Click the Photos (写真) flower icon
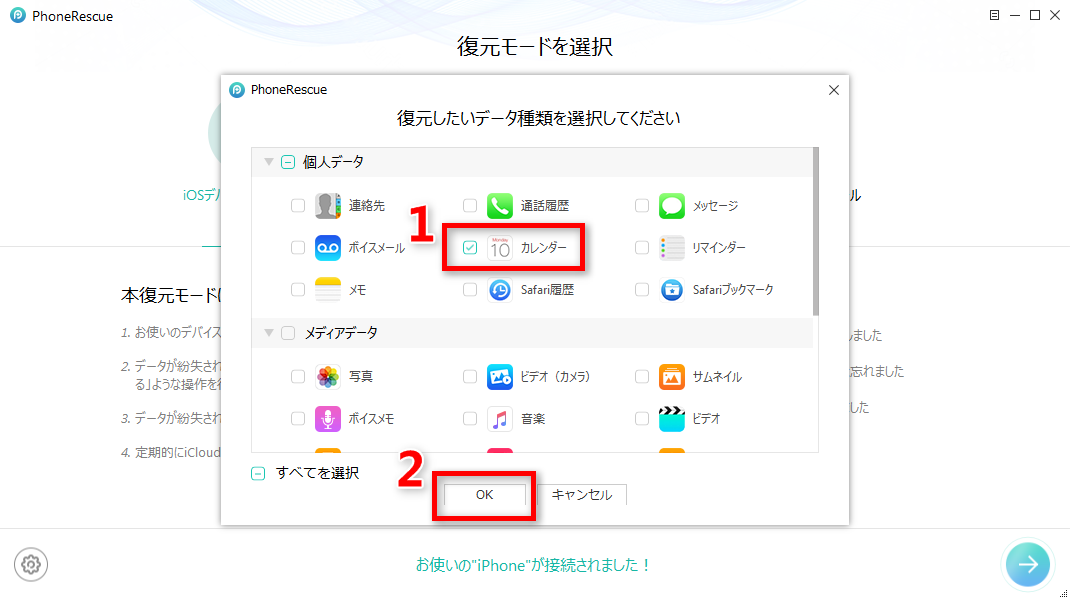Viewport: 1070px width, 600px height. tap(328, 376)
